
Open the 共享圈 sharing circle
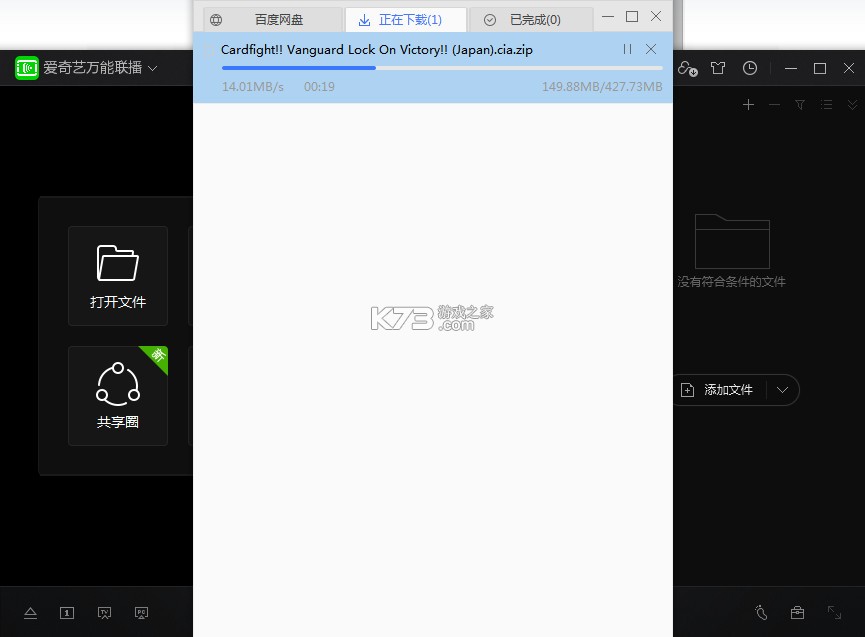pyautogui.click(x=118, y=396)
